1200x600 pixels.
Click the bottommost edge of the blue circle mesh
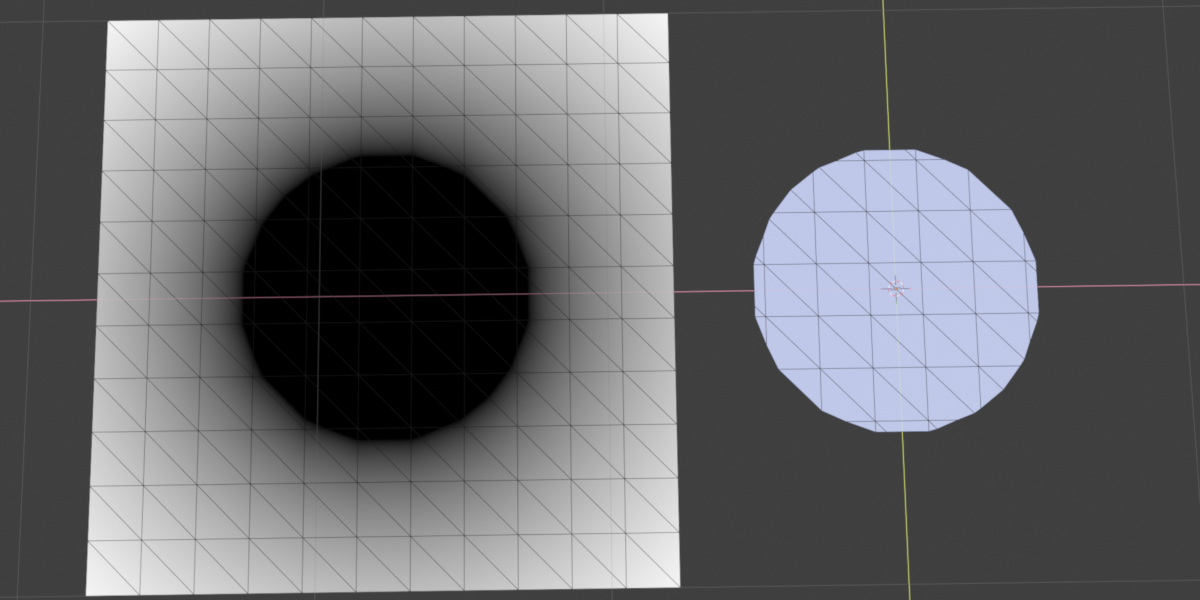coord(904,432)
